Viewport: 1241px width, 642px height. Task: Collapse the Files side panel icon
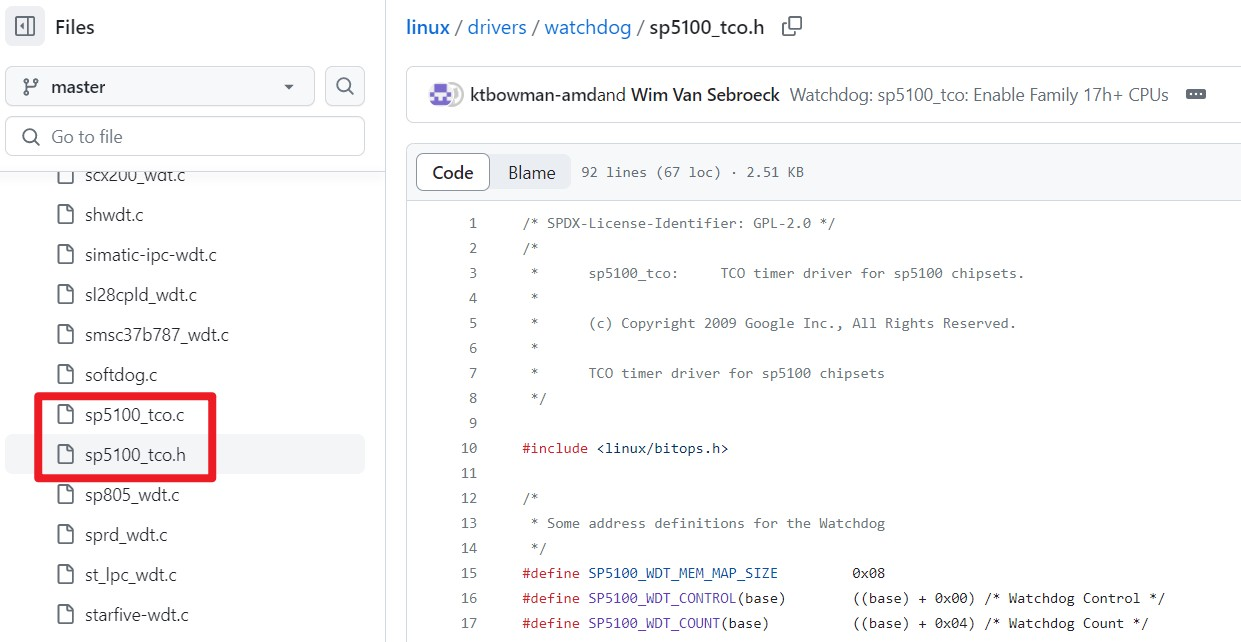coord(25,27)
